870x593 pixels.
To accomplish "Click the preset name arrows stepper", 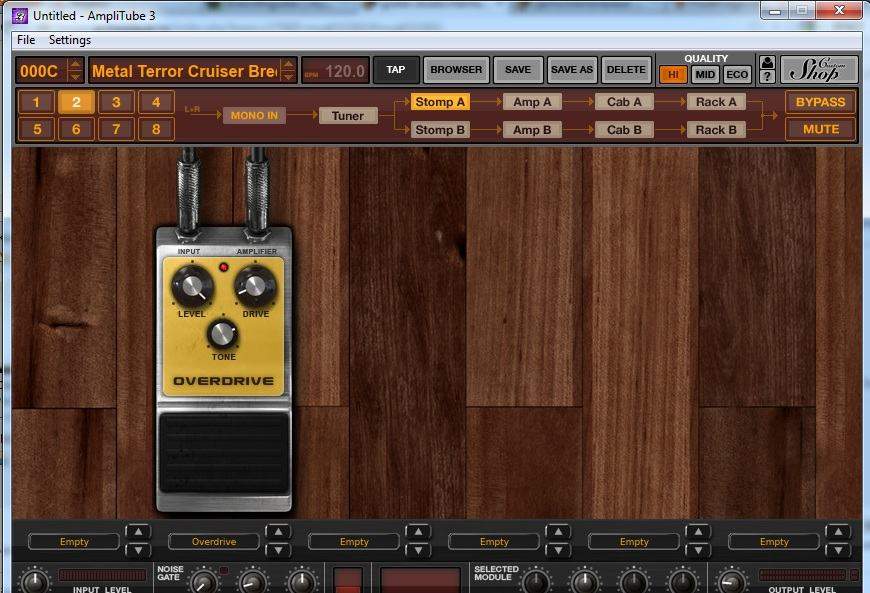I will [x=288, y=70].
